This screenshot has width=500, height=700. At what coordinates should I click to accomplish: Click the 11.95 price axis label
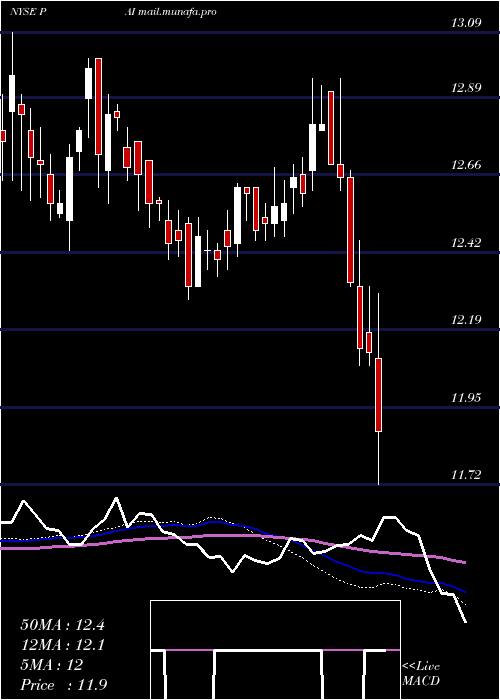click(466, 398)
